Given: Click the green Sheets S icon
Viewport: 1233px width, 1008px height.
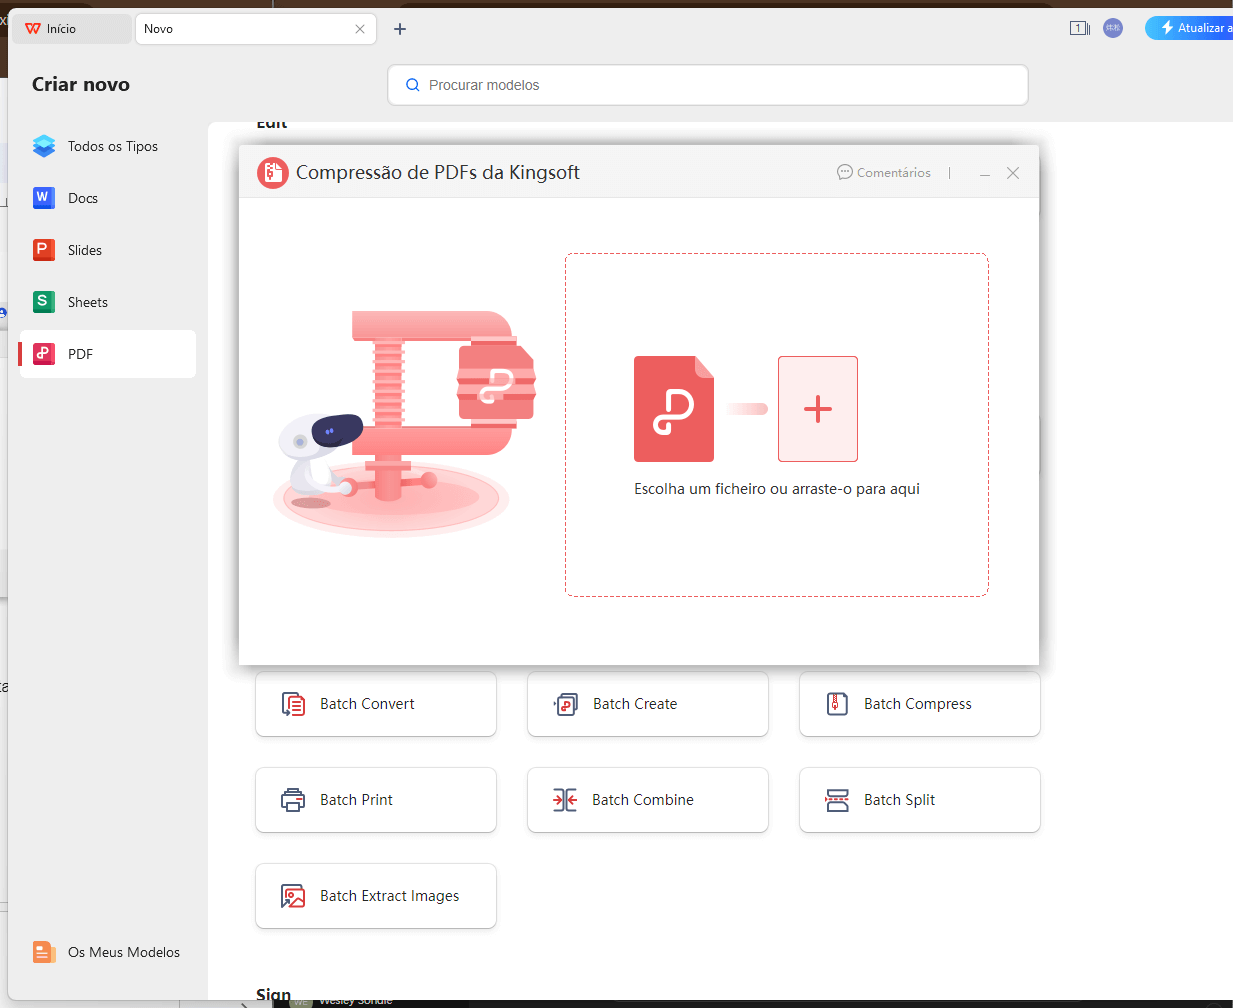Looking at the screenshot, I should pos(44,302).
